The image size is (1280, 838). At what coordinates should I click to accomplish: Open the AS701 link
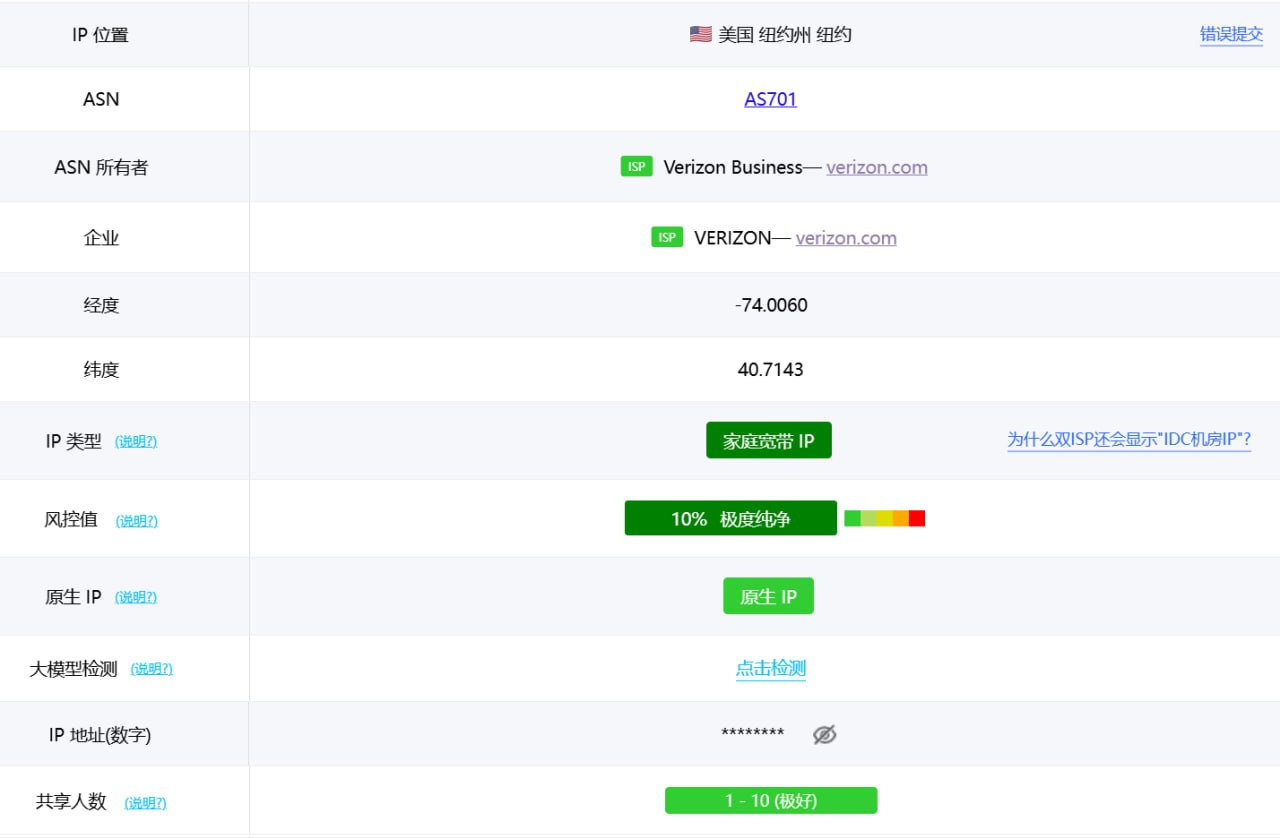(x=770, y=98)
